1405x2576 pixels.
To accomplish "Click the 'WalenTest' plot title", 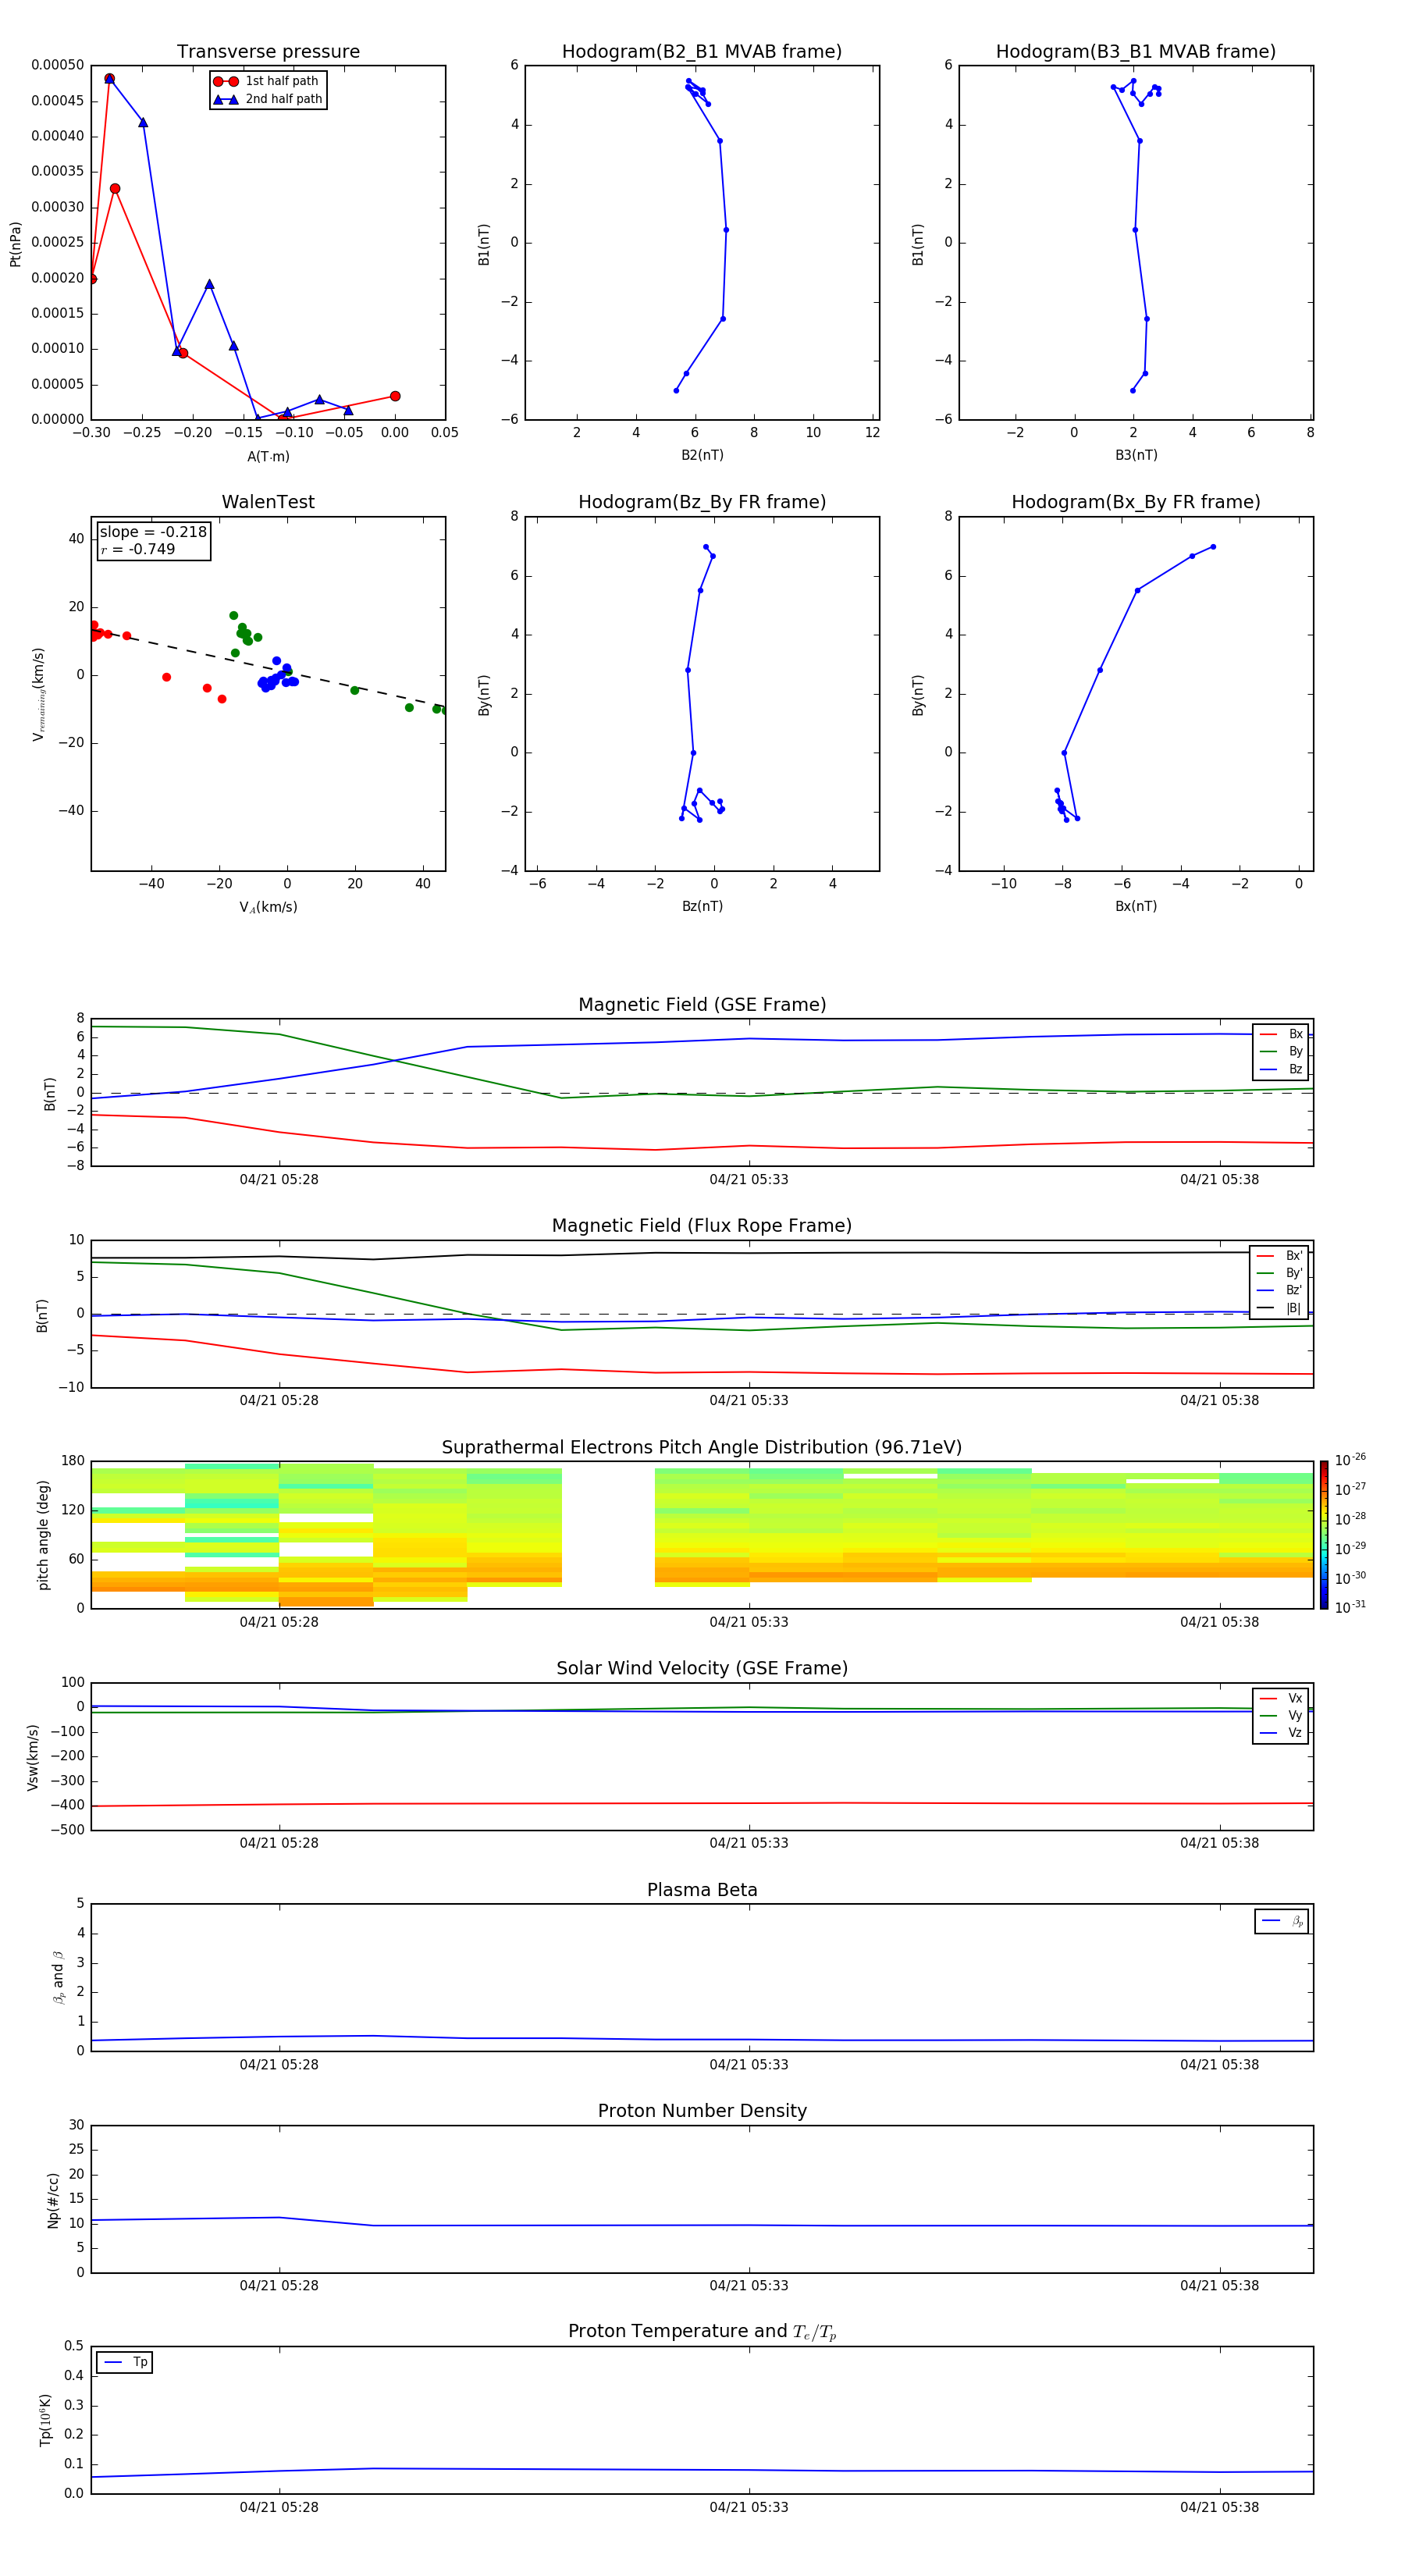I will (x=268, y=502).
